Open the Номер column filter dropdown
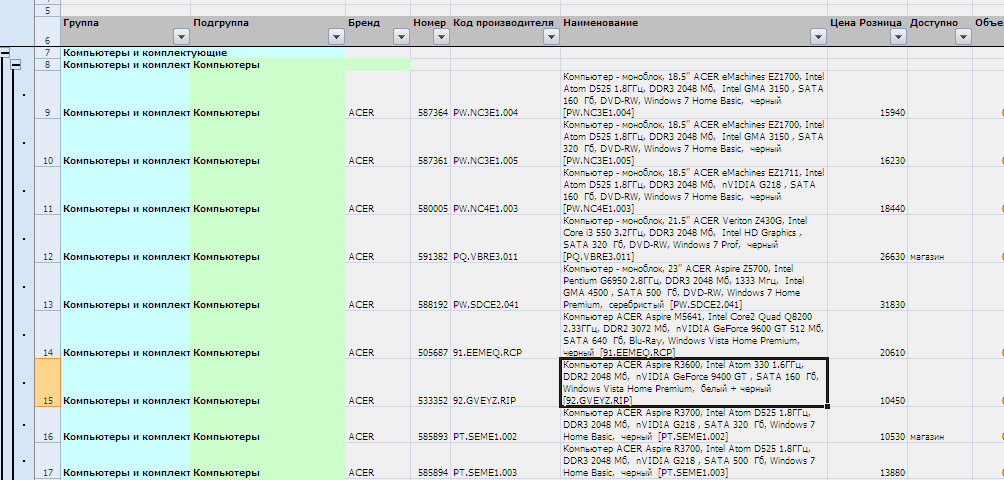 (x=441, y=38)
